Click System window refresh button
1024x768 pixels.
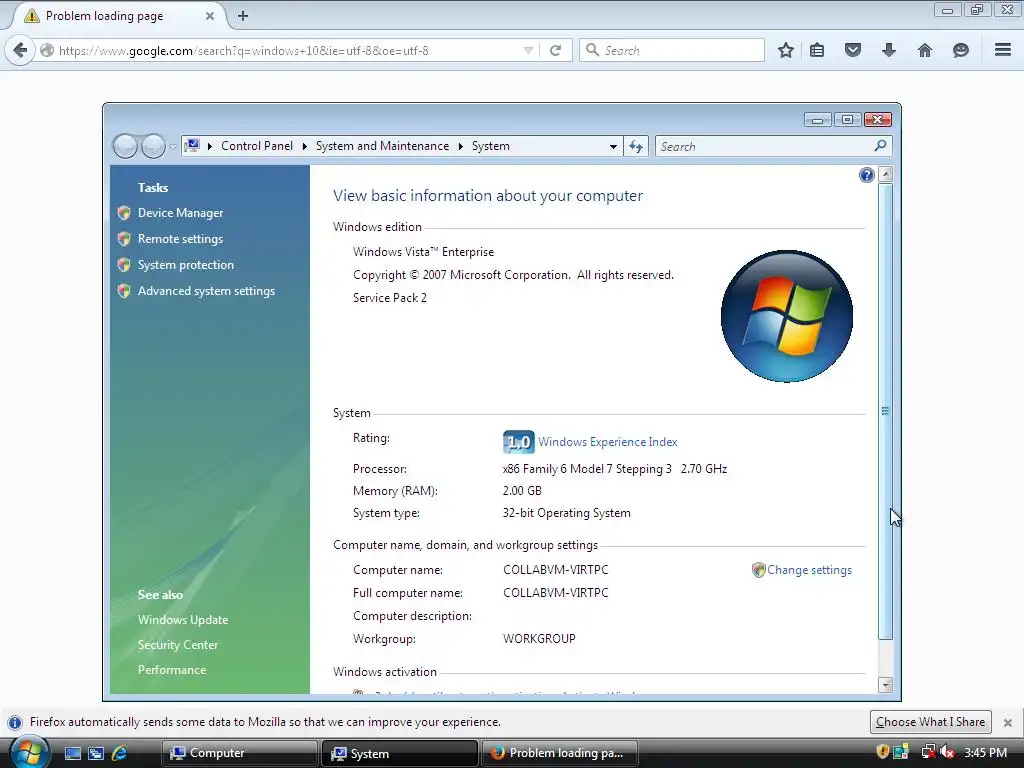point(636,146)
